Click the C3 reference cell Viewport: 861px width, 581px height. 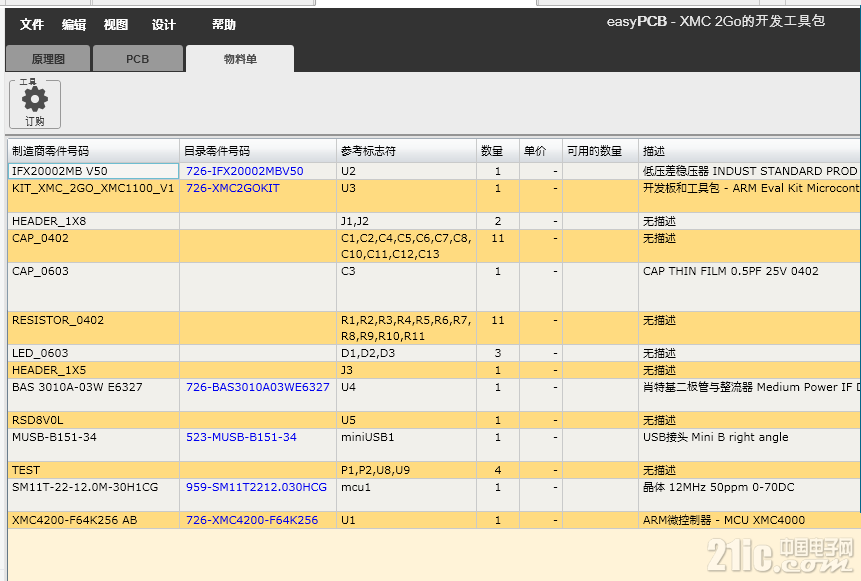[x=406, y=287]
